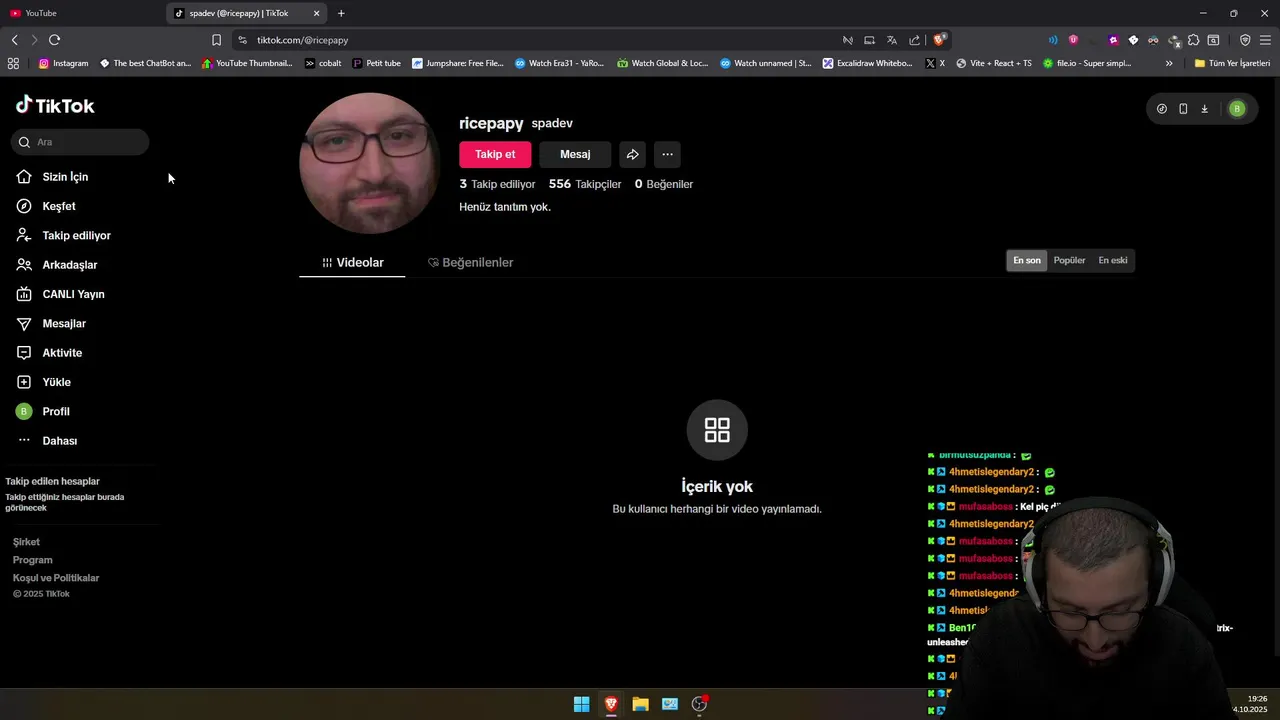The width and height of the screenshot is (1280, 720).
Task: Go back in browser
Action: point(14,40)
